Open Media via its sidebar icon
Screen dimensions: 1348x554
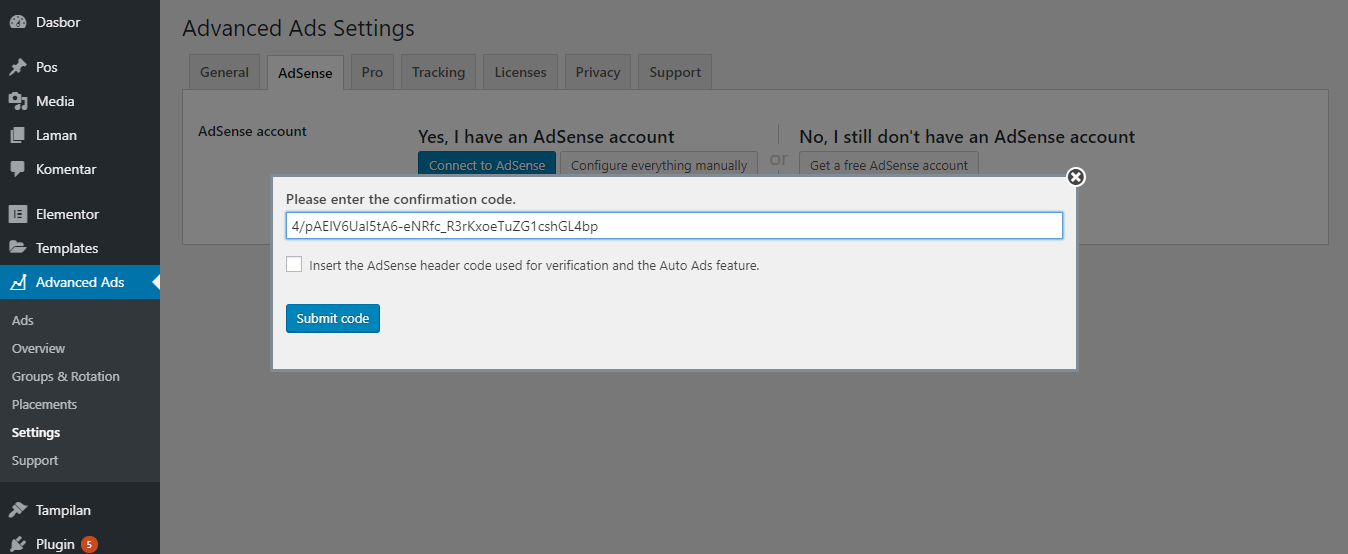pyautogui.click(x=18, y=101)
